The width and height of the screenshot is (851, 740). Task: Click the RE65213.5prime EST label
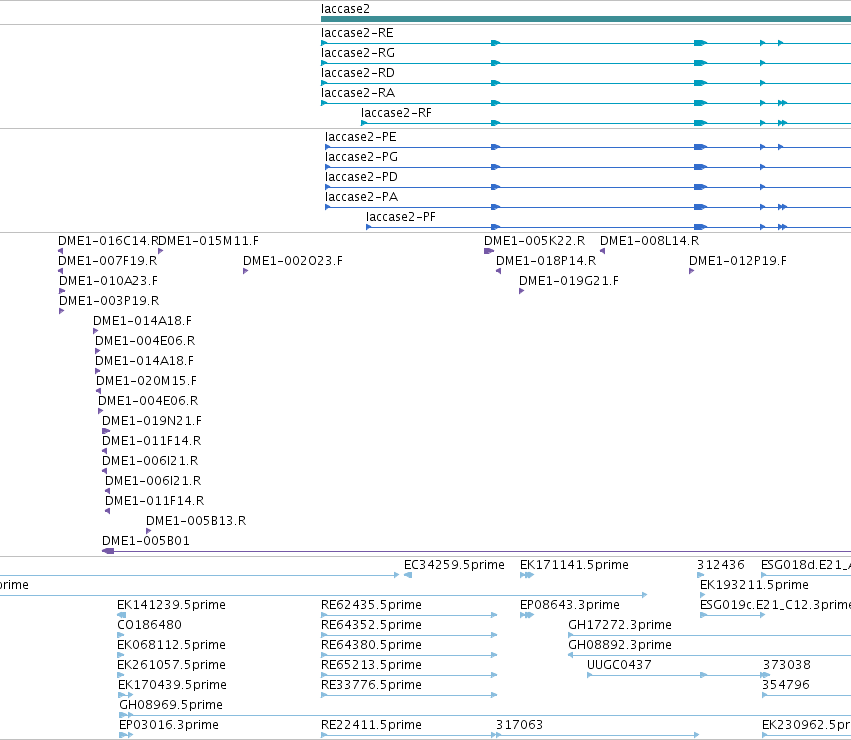point(371,665)
